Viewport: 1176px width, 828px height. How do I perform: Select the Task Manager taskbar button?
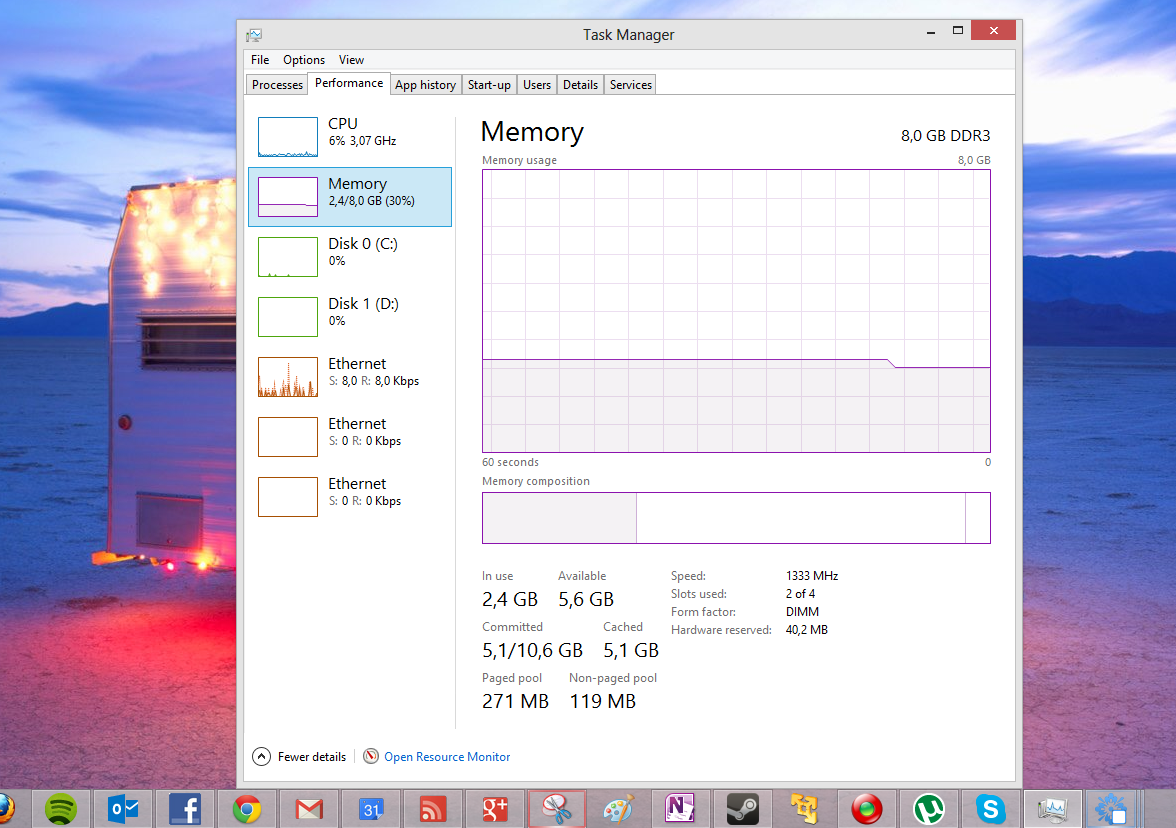(x=1052, y=809)
